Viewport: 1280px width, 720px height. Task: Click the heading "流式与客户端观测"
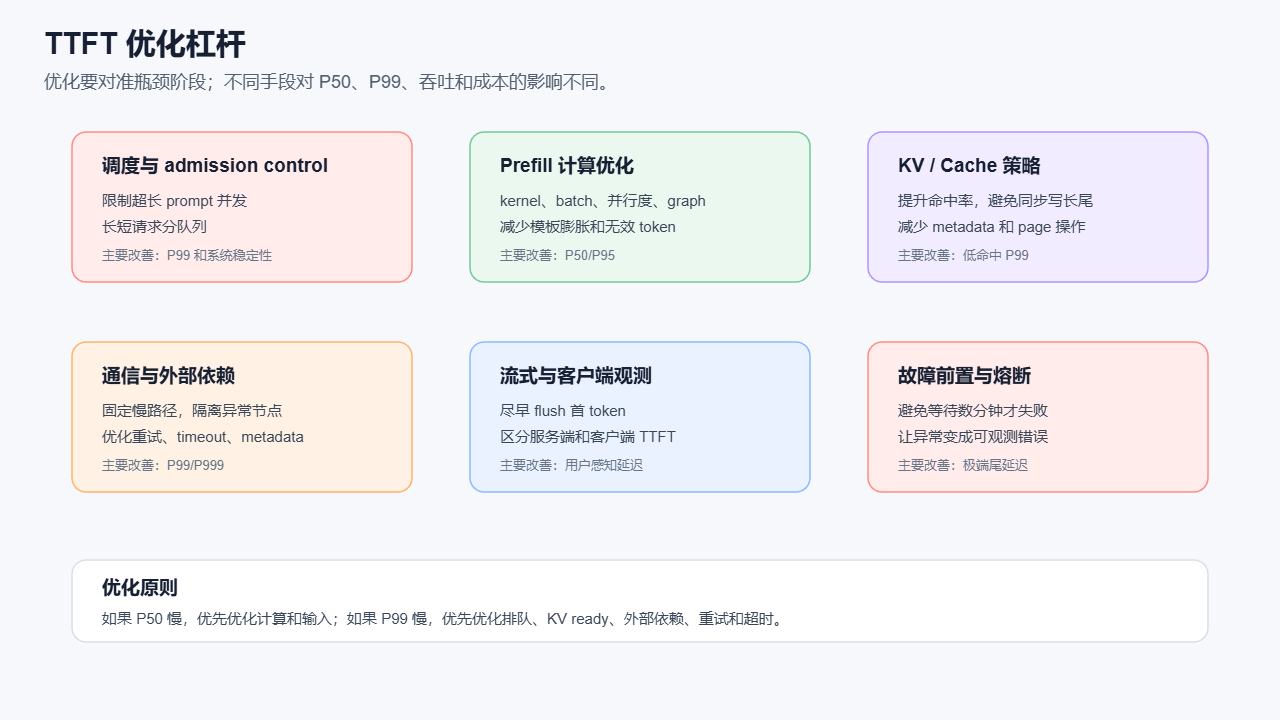576,376
